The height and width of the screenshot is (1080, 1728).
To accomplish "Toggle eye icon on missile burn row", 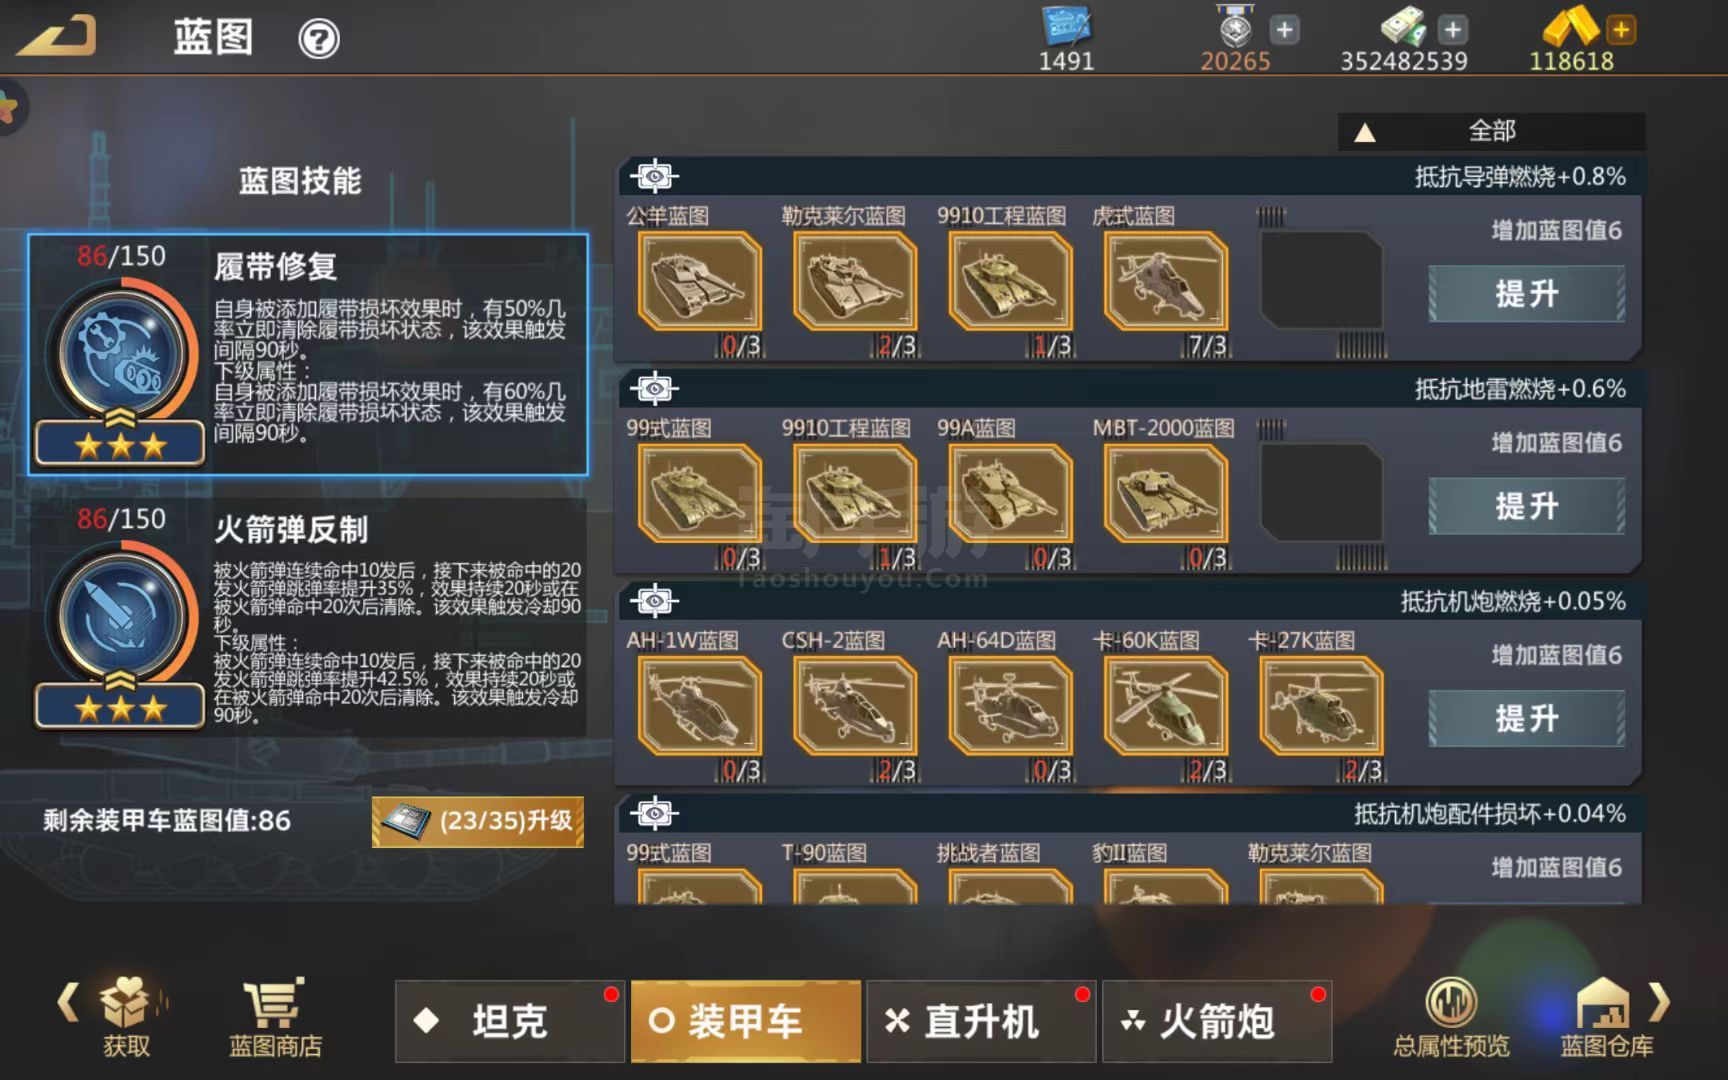I will [x=655, y=177].
